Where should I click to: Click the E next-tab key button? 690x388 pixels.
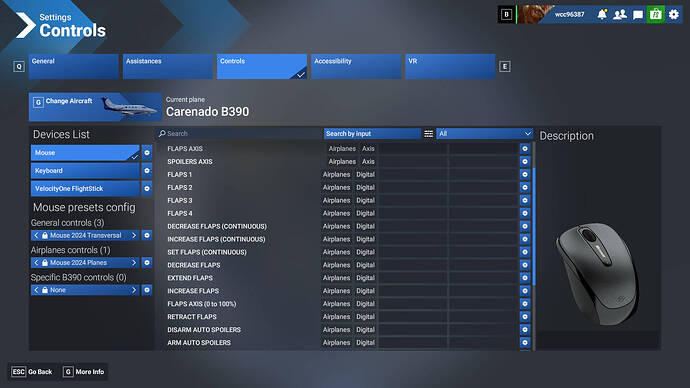pos(505,67)
